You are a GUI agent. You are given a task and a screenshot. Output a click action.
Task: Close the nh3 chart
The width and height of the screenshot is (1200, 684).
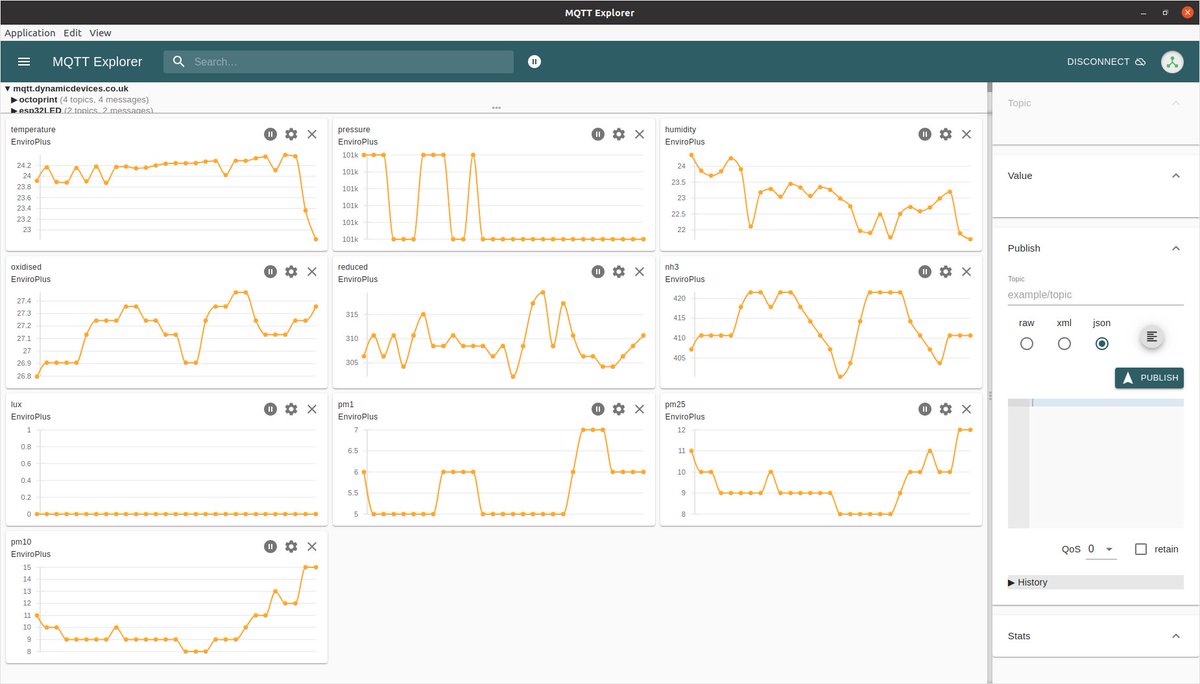966,271
